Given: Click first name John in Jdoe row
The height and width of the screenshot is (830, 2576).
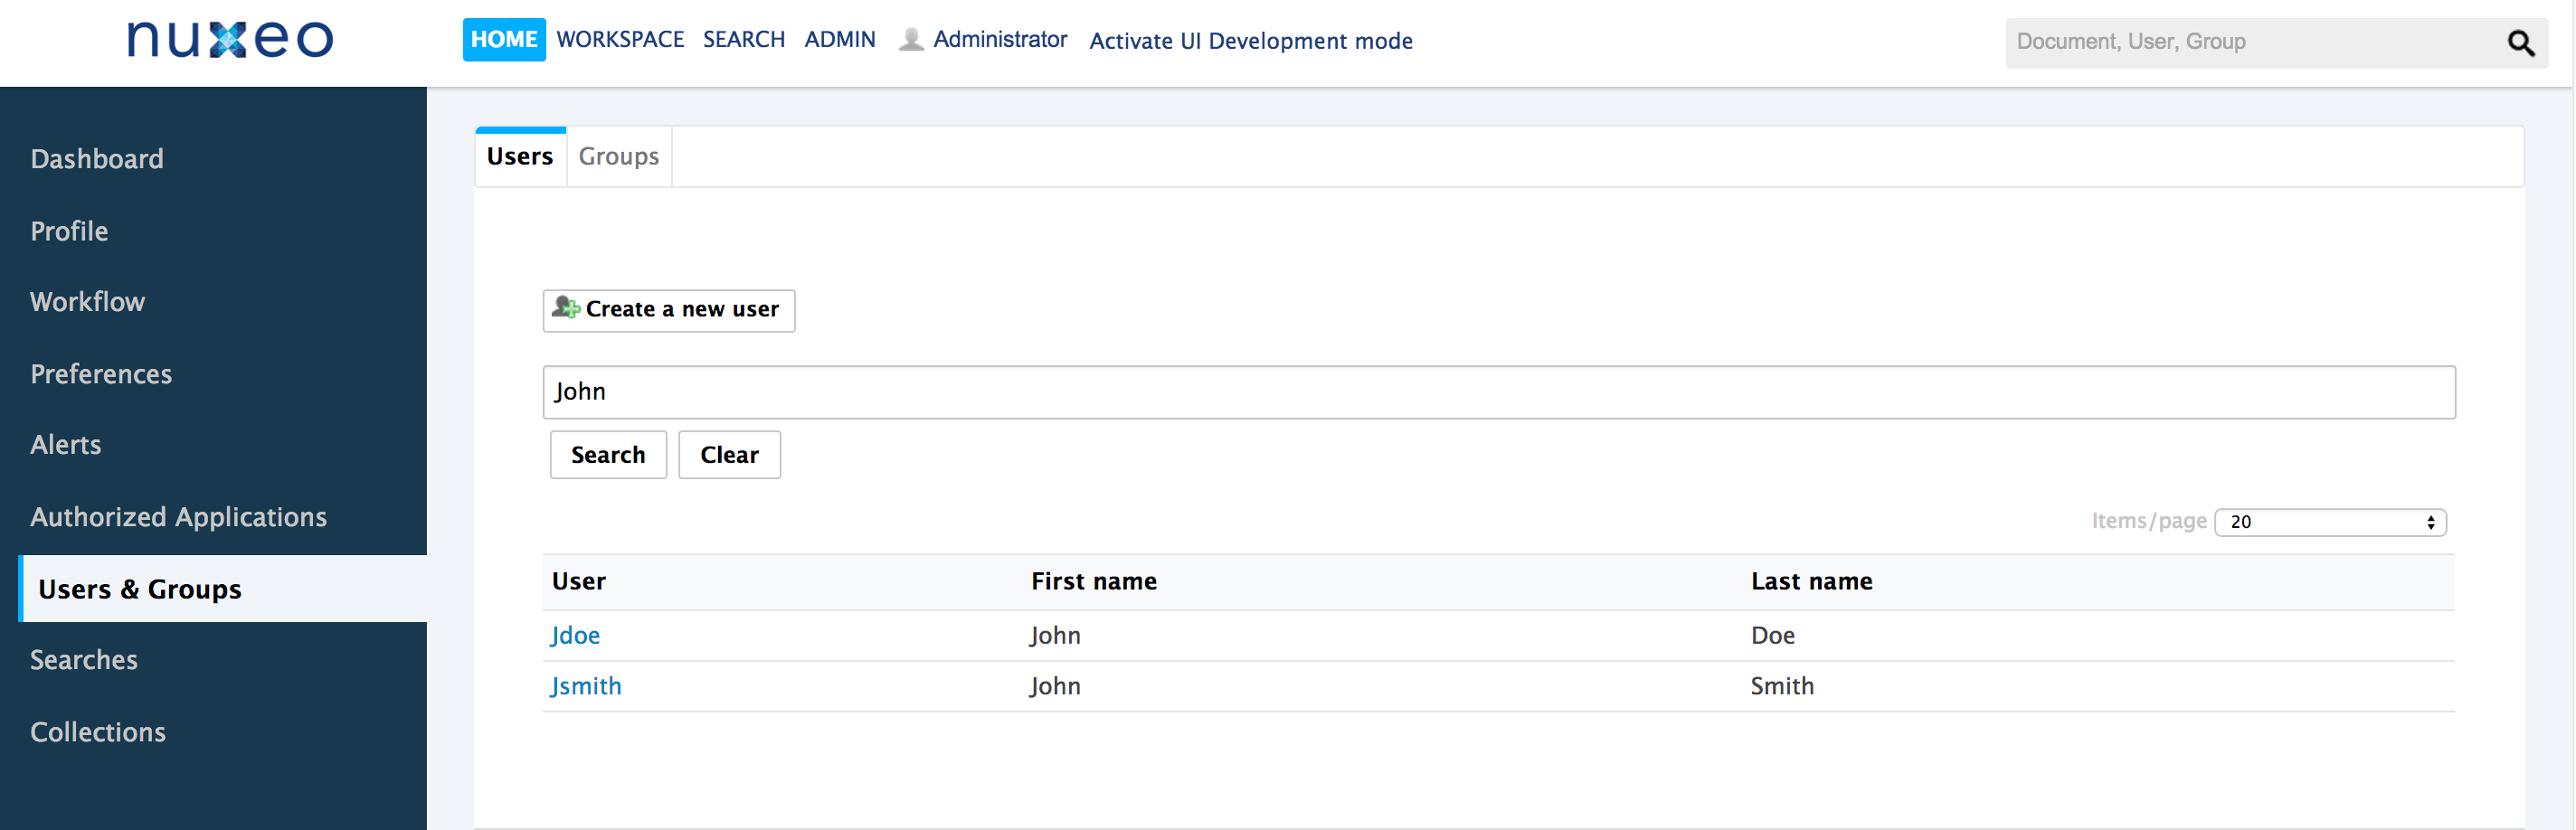Looking at the screenshot, I should point(1055,636).
